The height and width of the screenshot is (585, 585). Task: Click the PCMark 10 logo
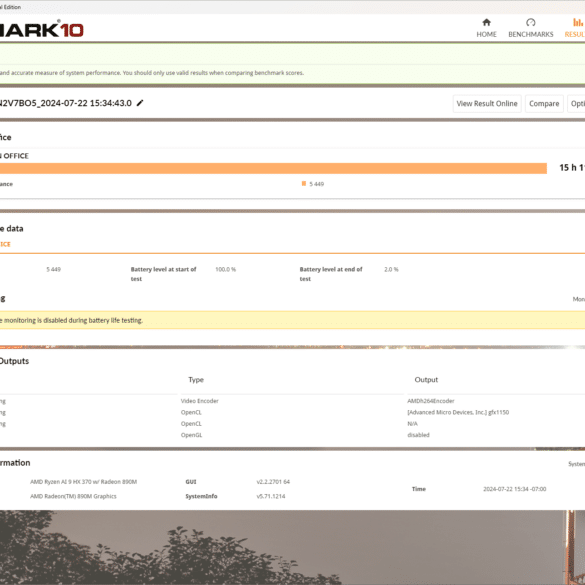coord(41,29)
